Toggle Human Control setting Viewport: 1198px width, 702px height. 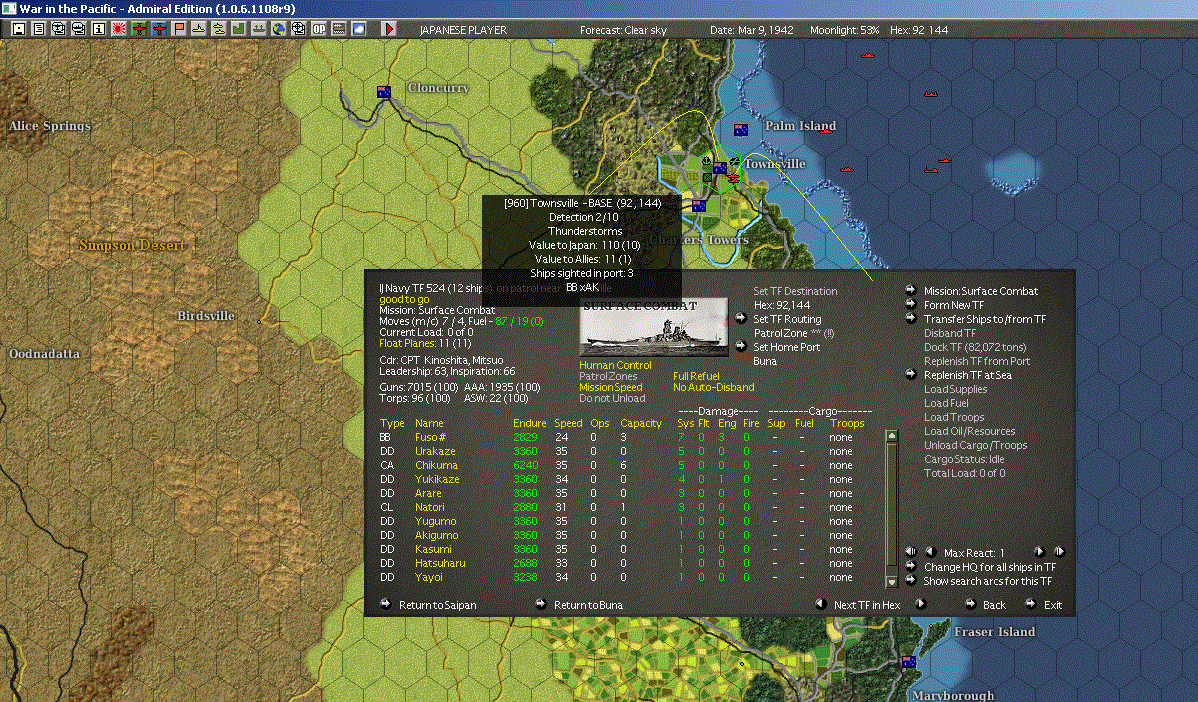(x=615, y=365)
